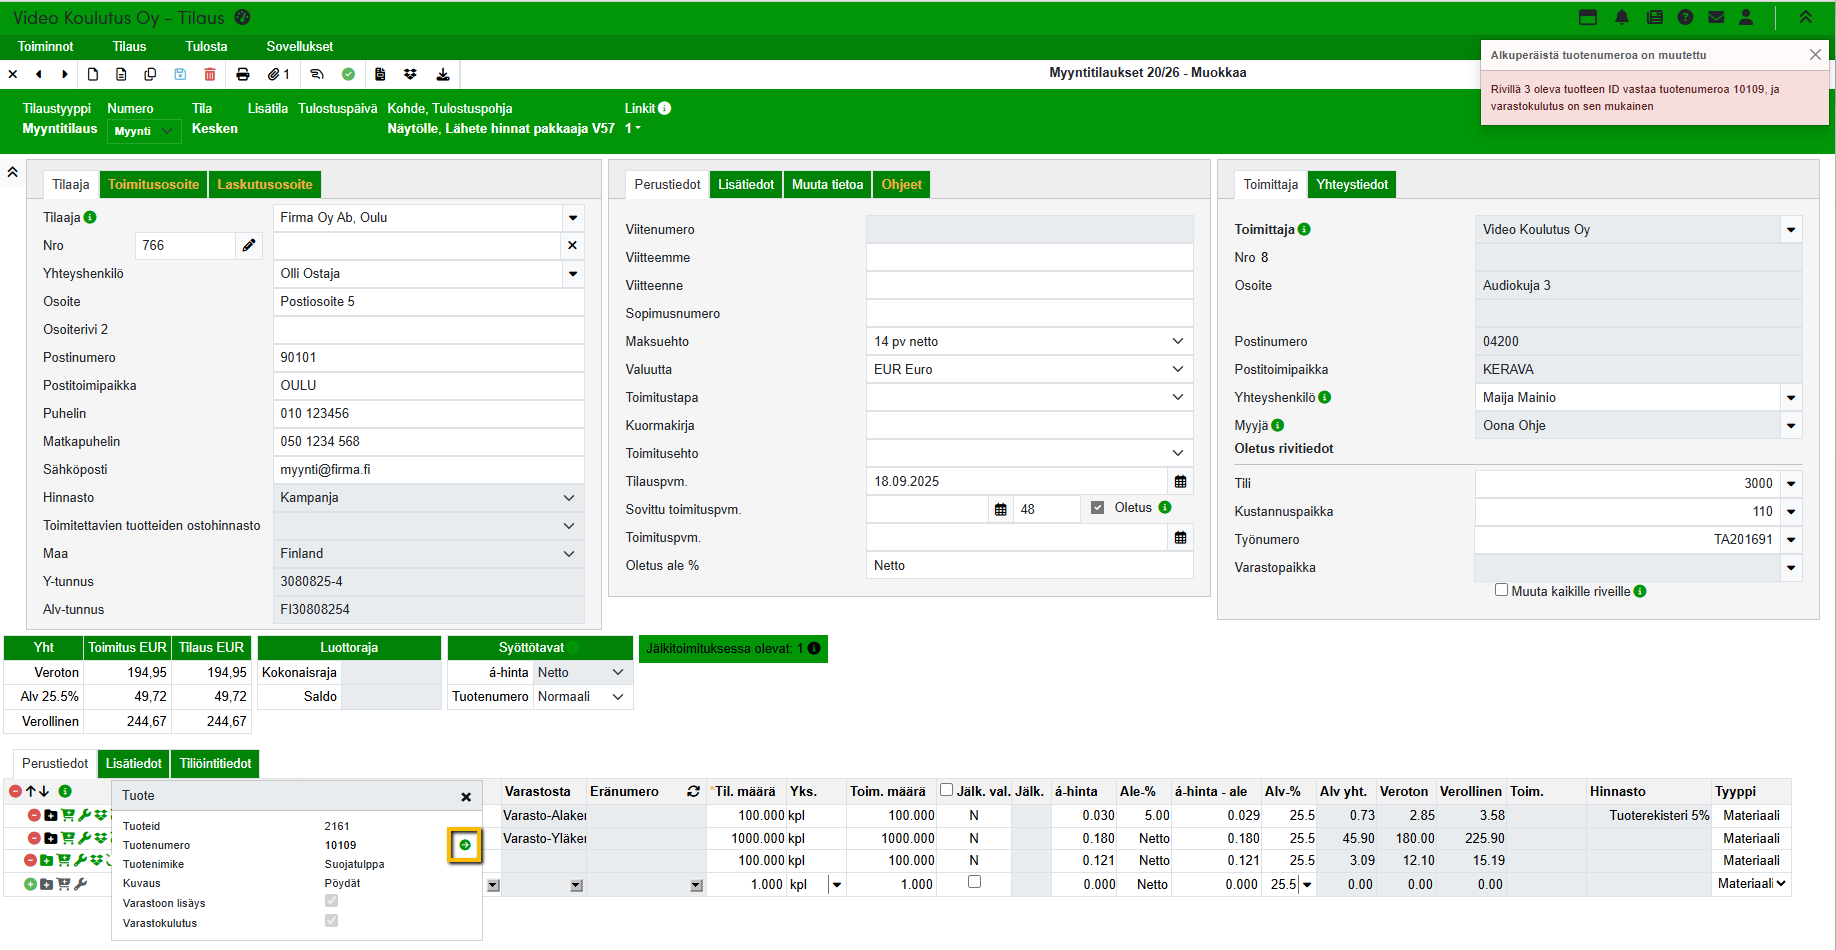Click the green checkmark approve icon
Screen dimensions: 1836x950
click(x=348, y=74)
